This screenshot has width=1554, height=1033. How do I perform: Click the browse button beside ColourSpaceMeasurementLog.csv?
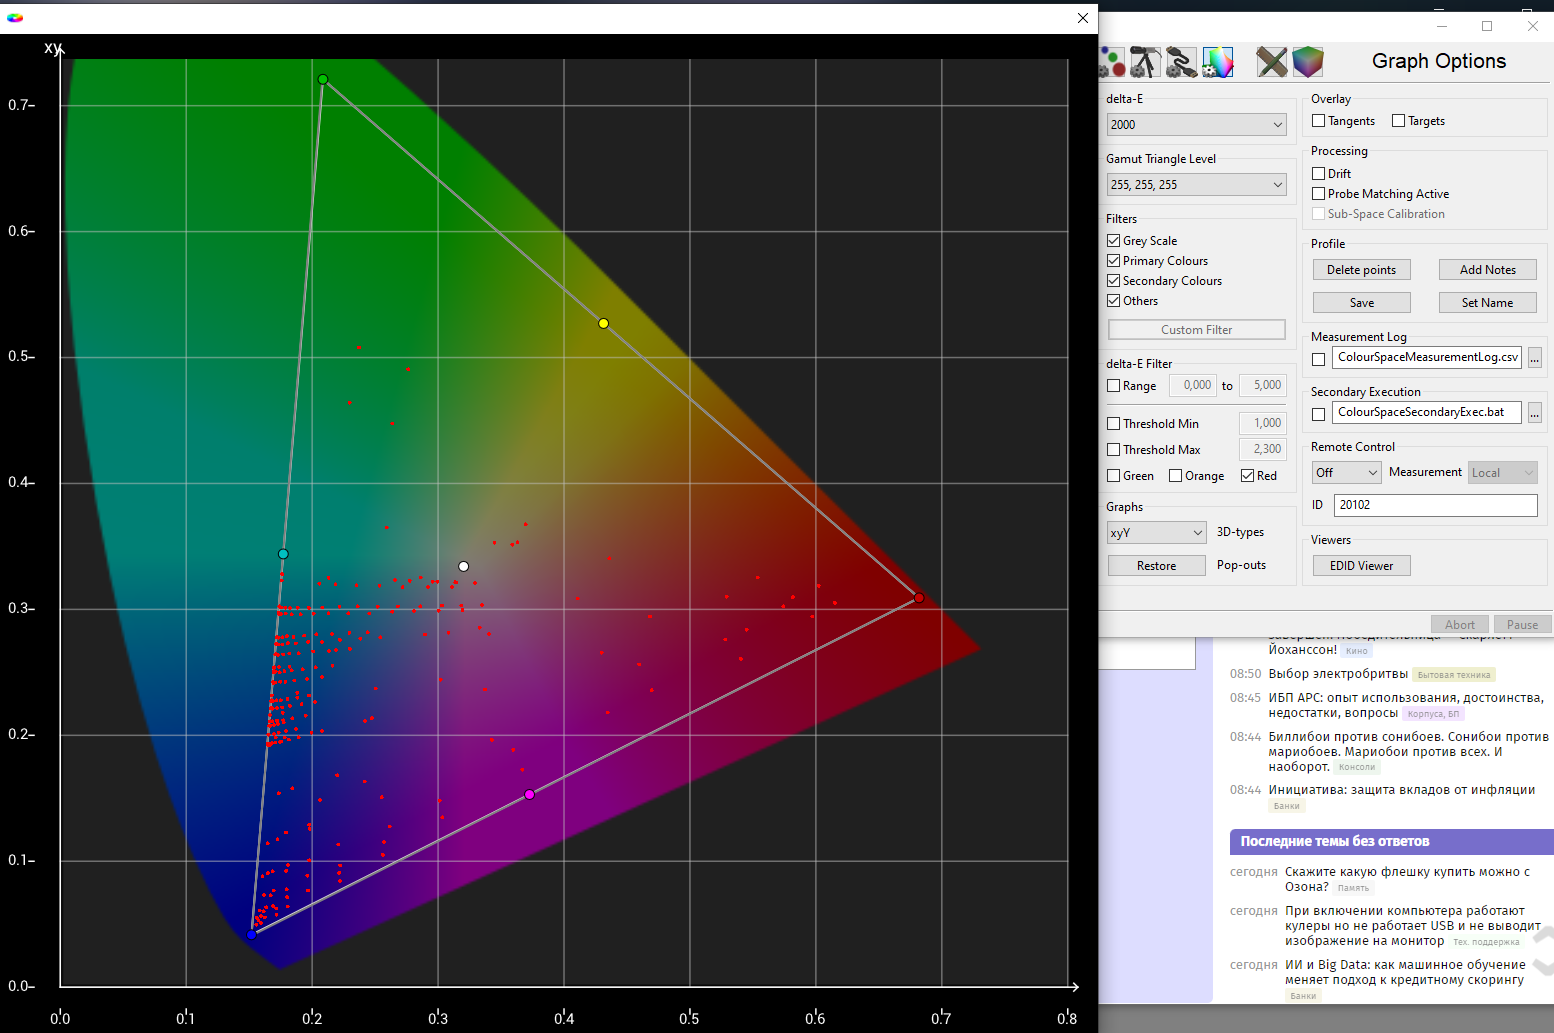(1534, 358)
